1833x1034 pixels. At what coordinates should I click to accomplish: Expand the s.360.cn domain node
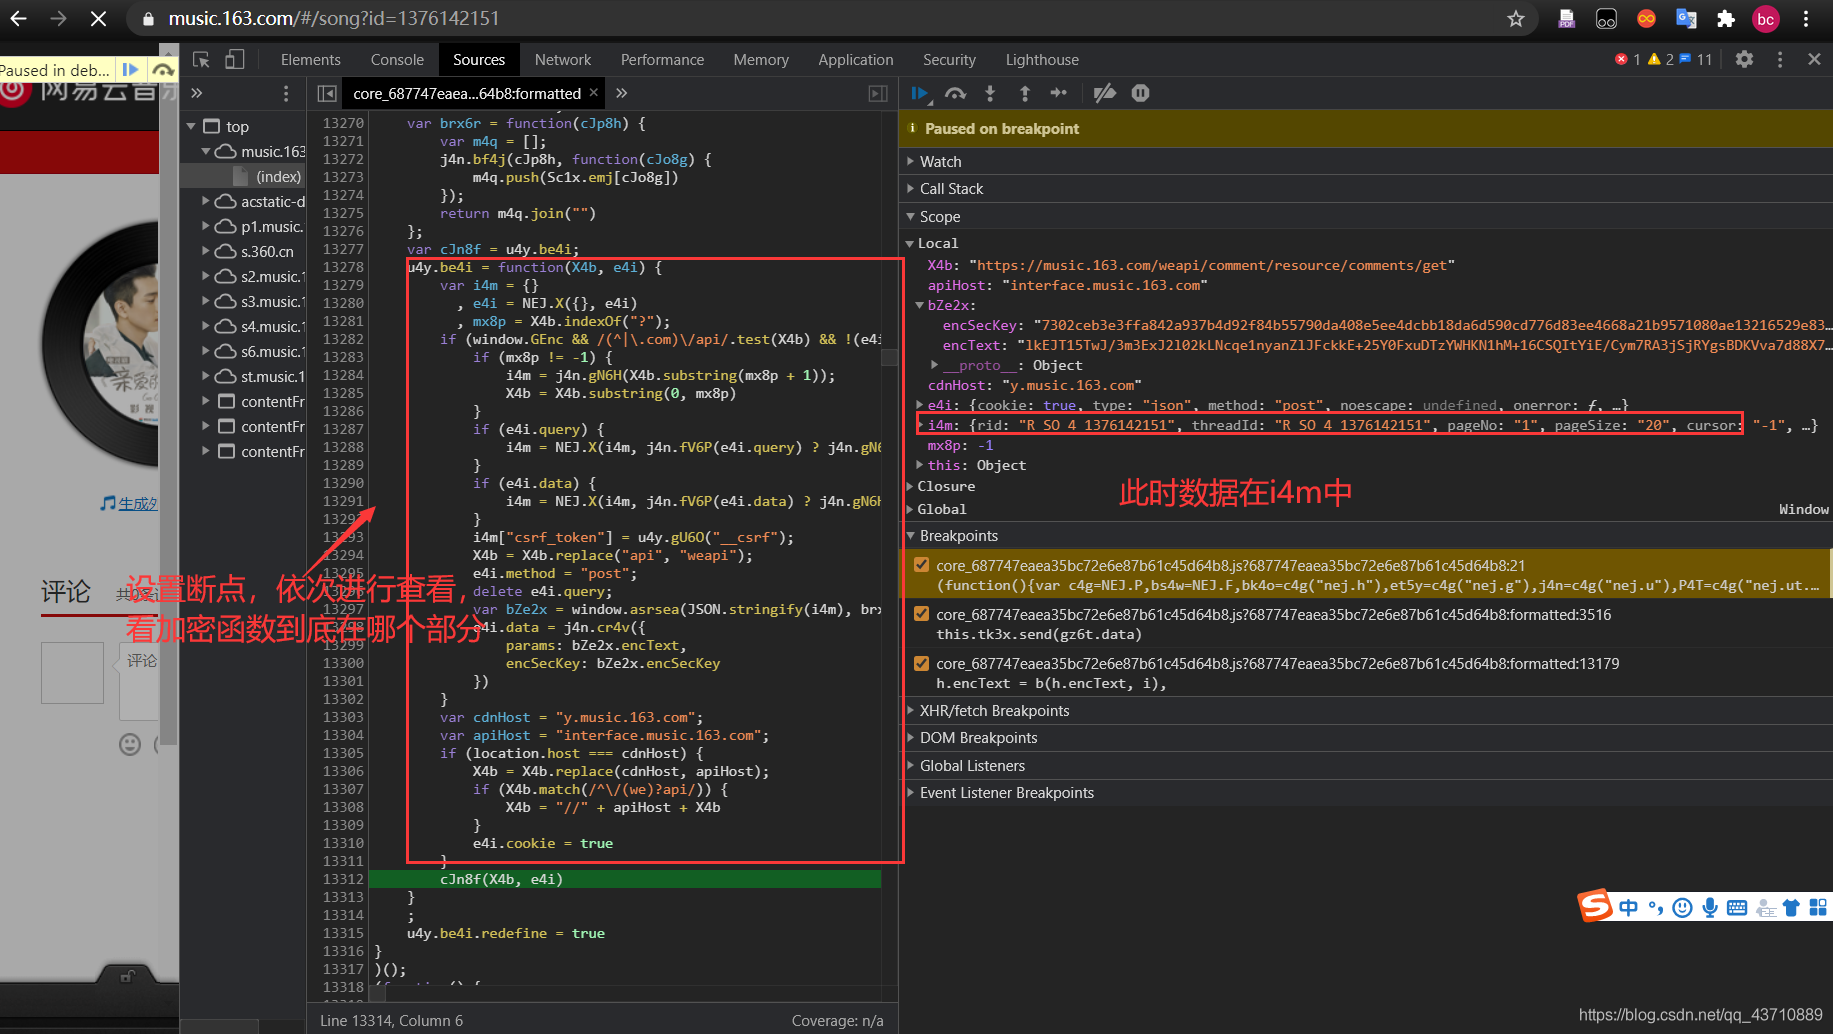click(206, 251)
